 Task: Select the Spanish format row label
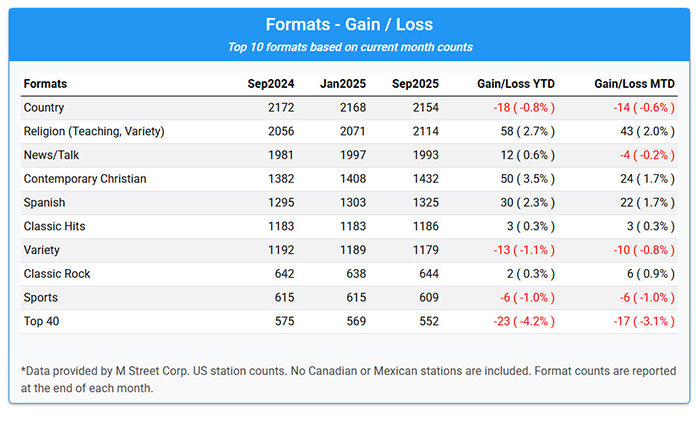[x=46, y=203]
